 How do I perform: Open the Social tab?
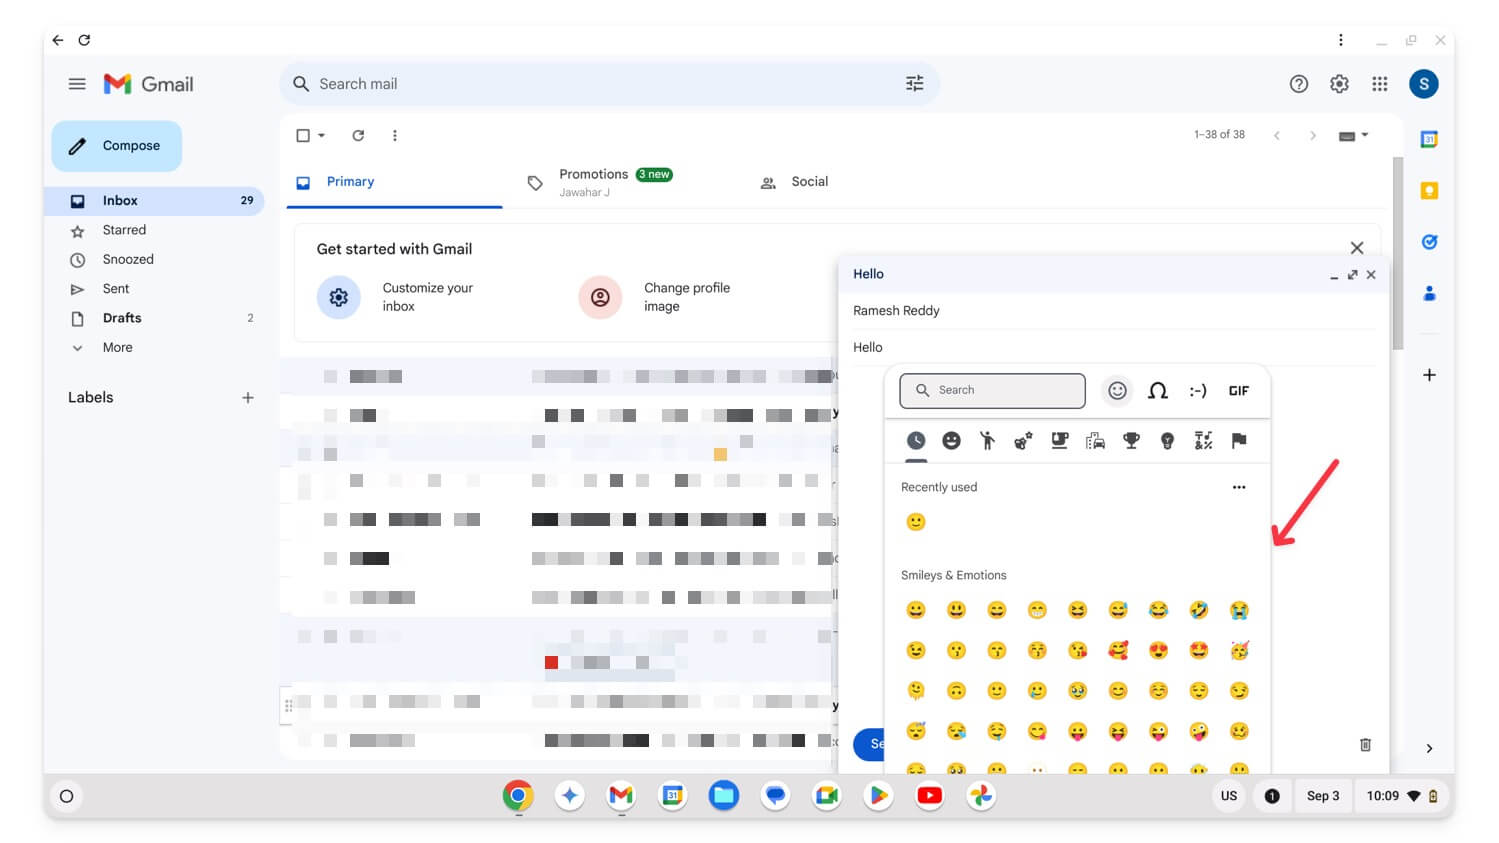810,181
